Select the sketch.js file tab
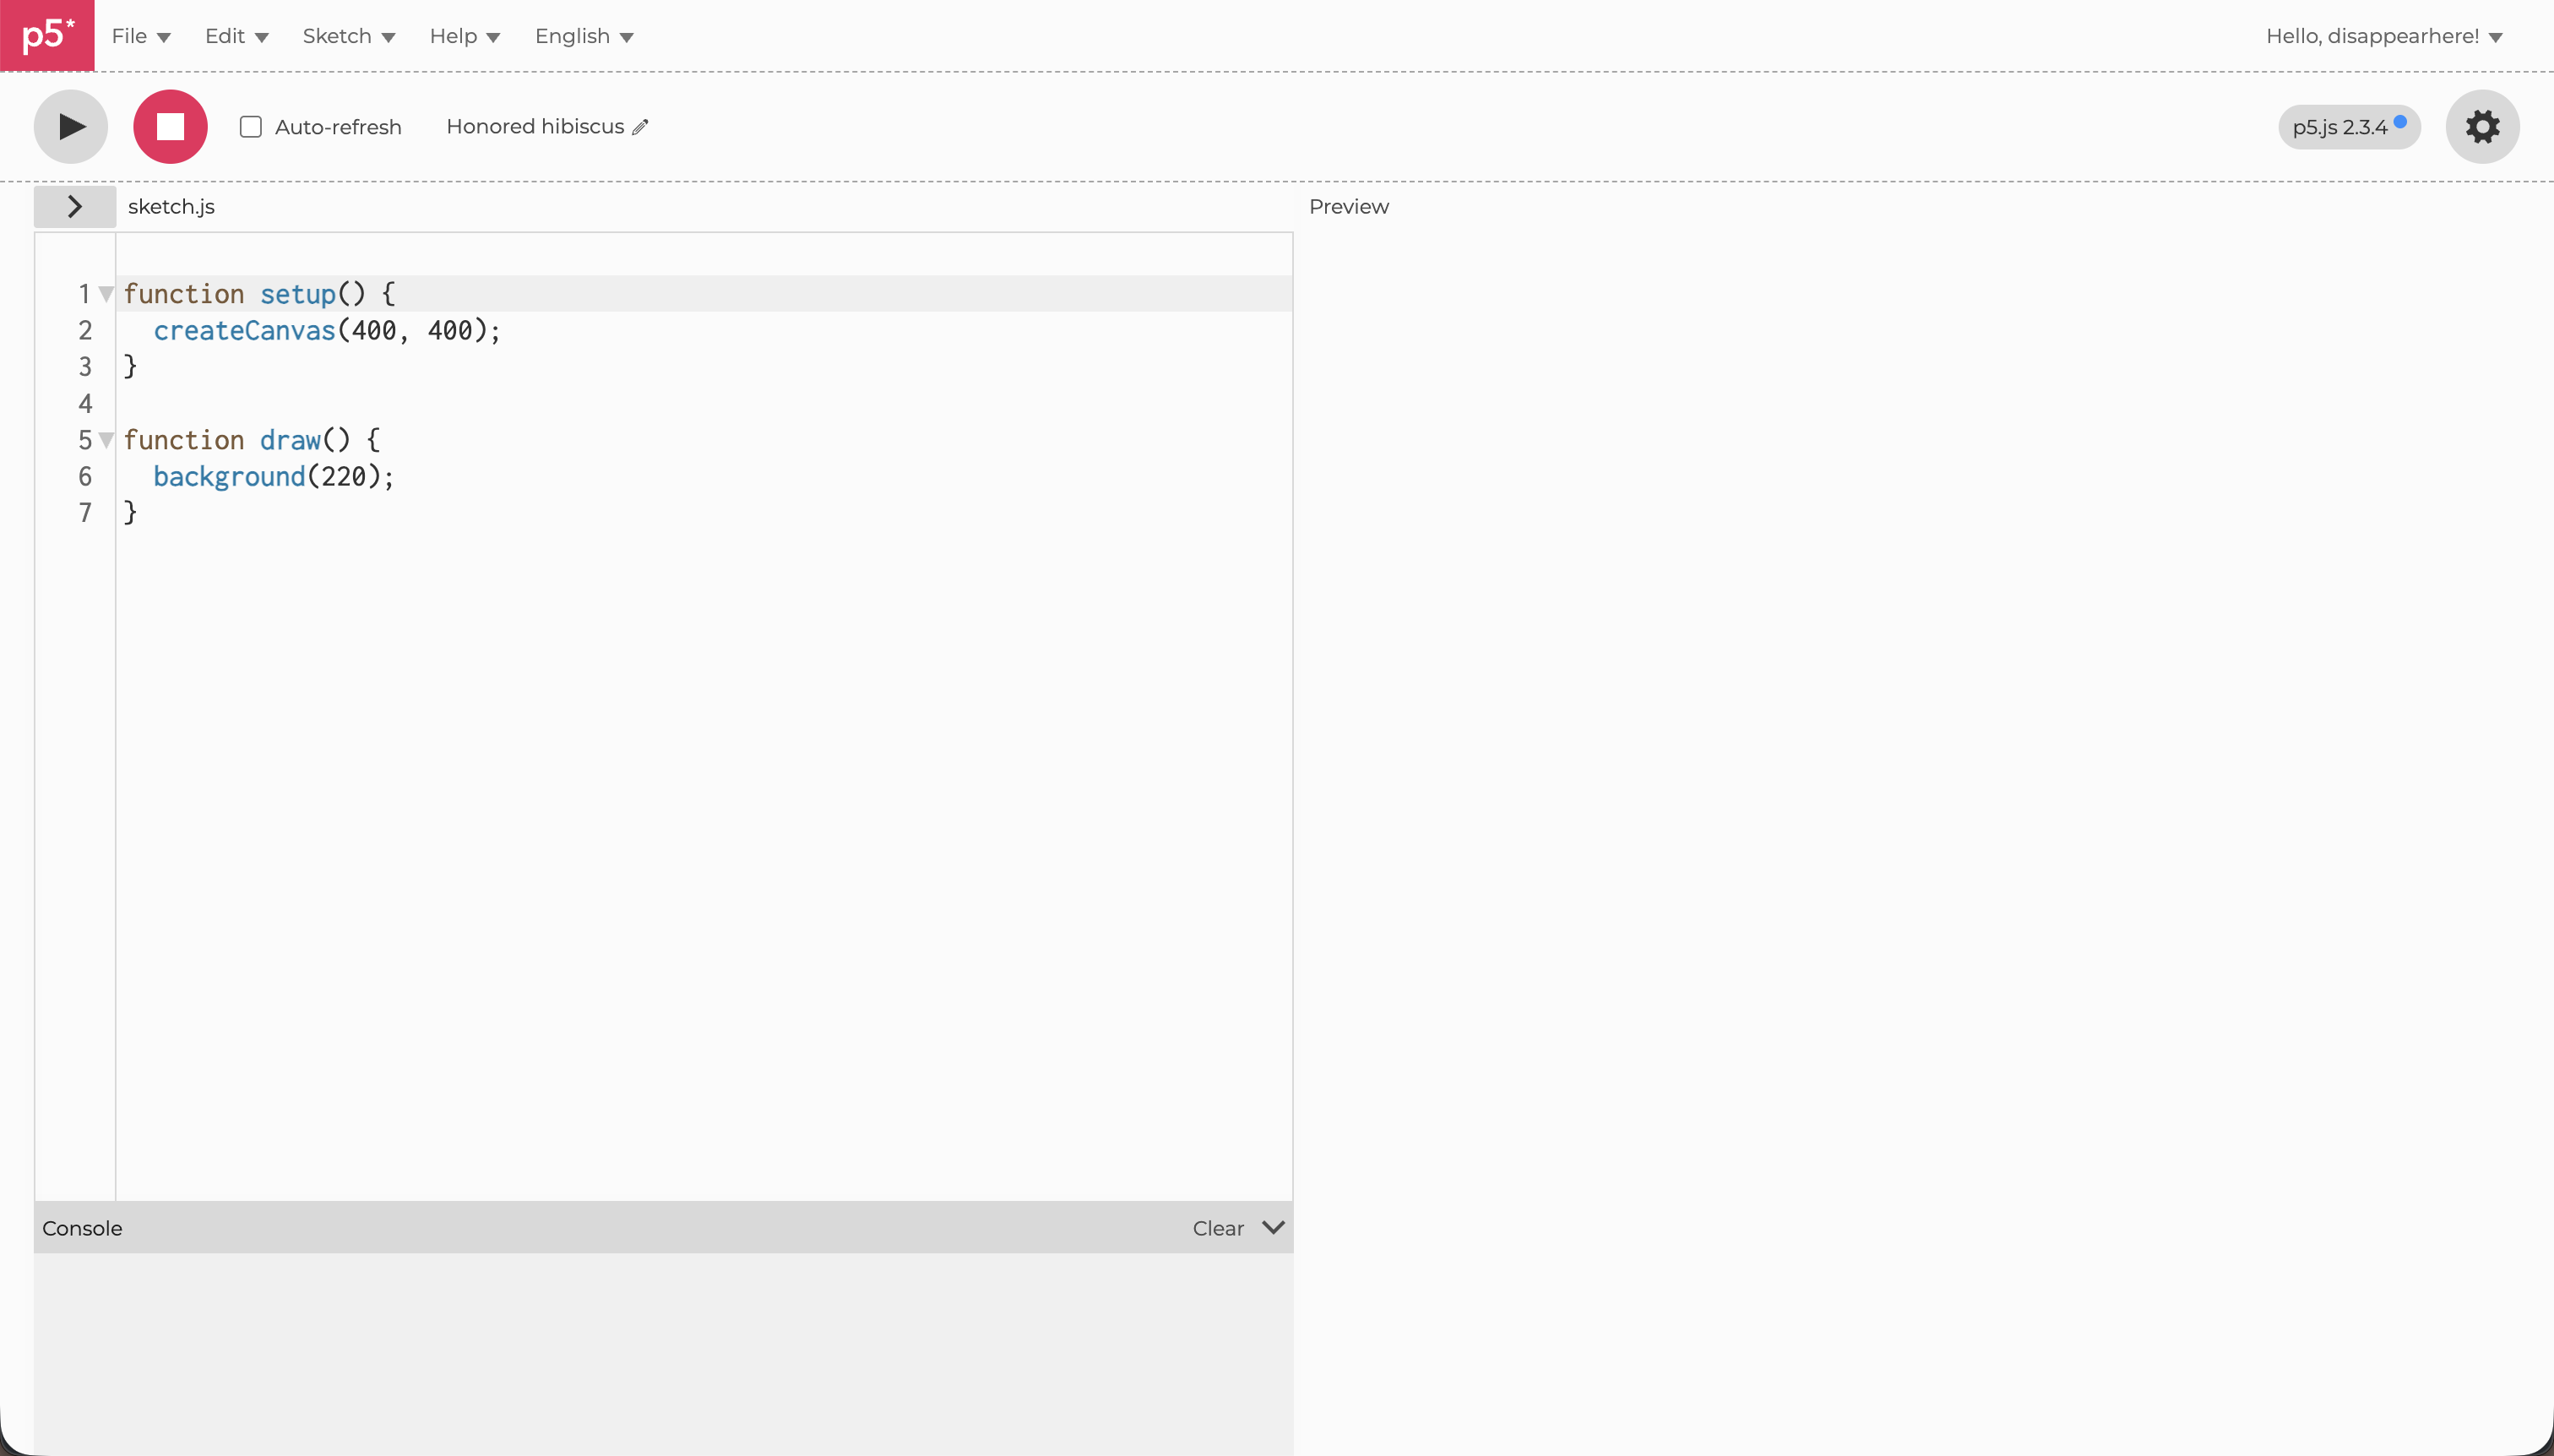The width and height of the screenshot is (2554, 1456). 171,207
